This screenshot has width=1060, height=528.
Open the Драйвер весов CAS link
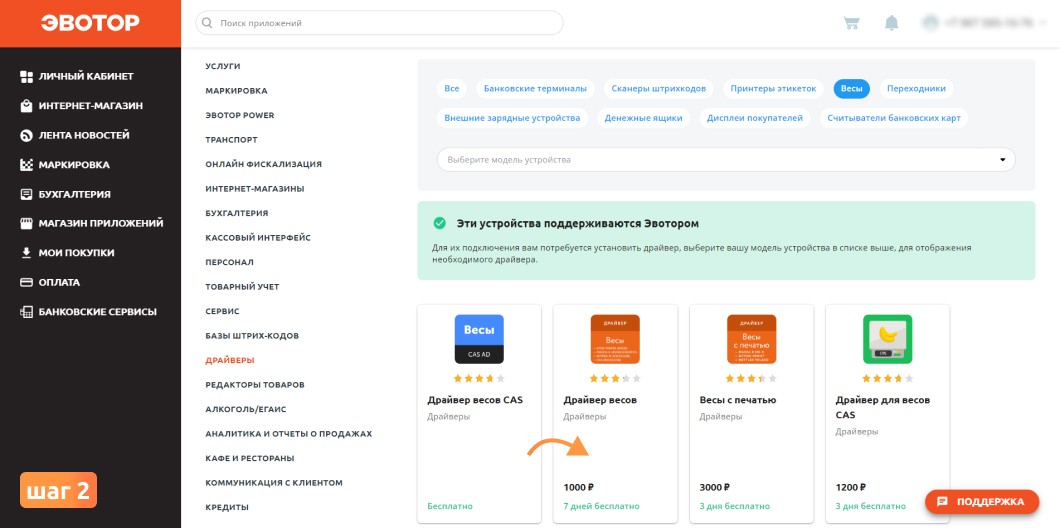(475, 400)
